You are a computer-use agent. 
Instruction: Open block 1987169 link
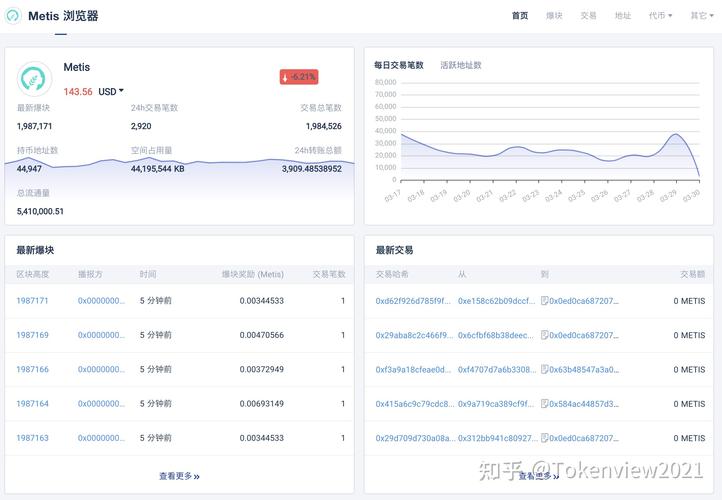[32, 335]
